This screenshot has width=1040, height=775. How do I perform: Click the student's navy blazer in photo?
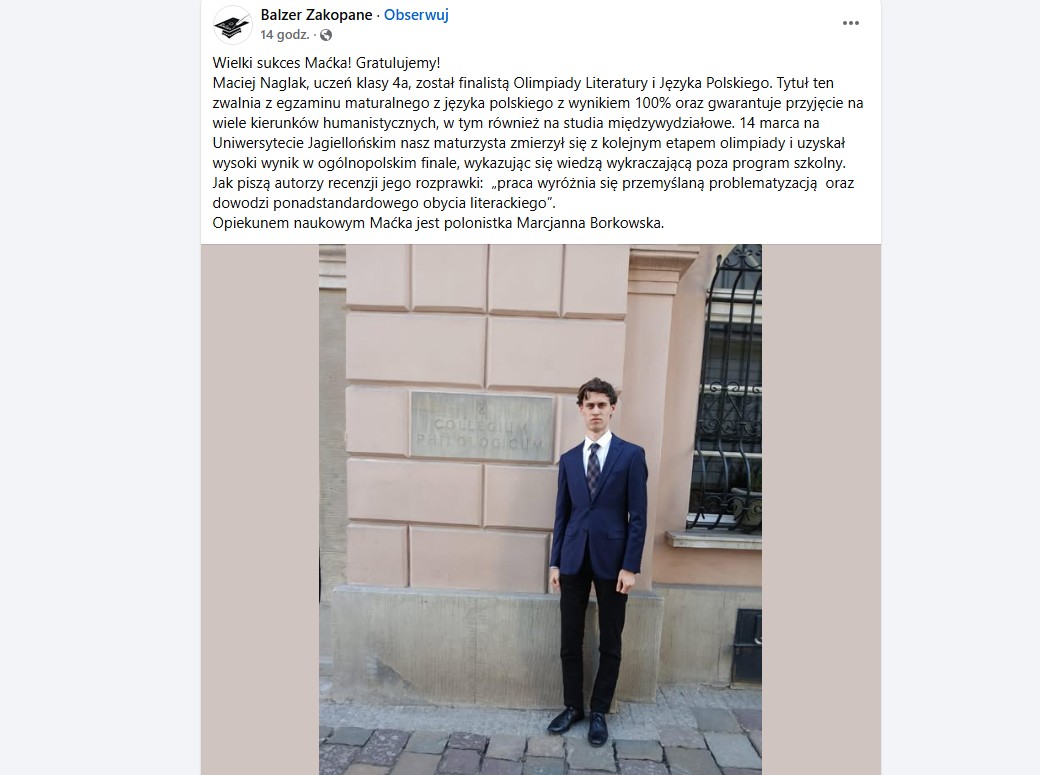pyautogui.click(x=599, y=507)
